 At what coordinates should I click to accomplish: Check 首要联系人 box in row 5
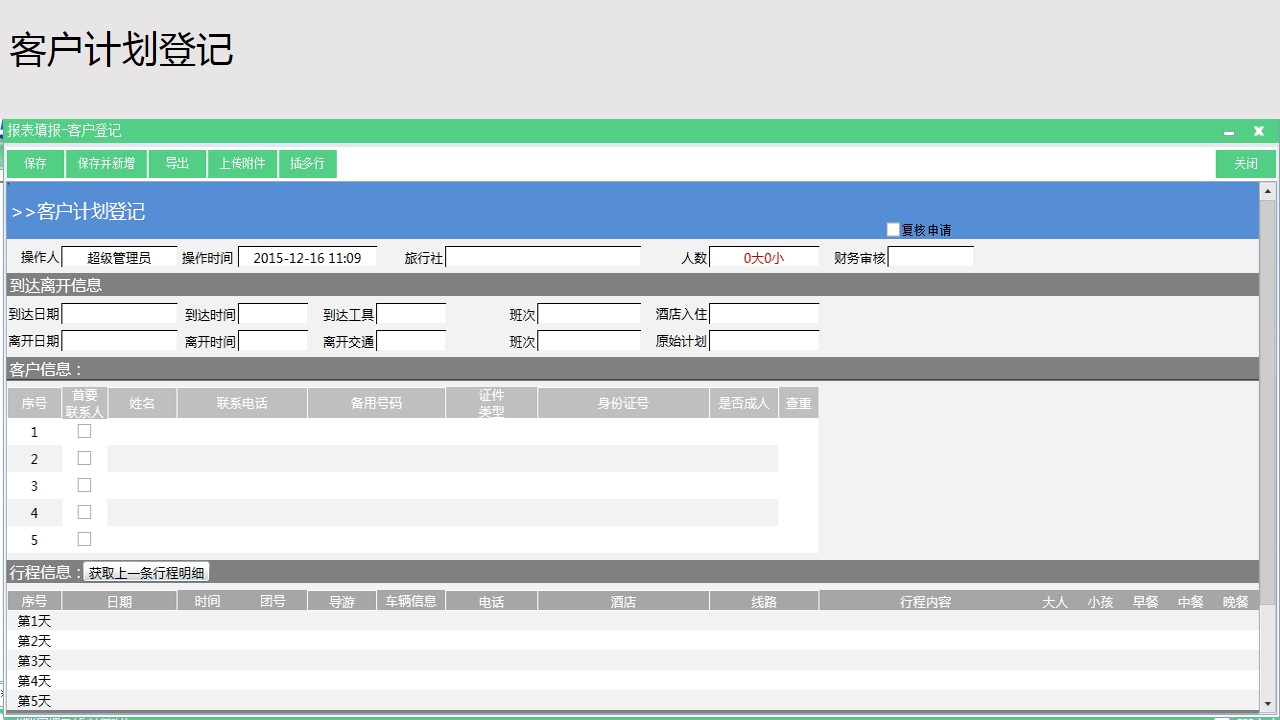coord(85,539)
